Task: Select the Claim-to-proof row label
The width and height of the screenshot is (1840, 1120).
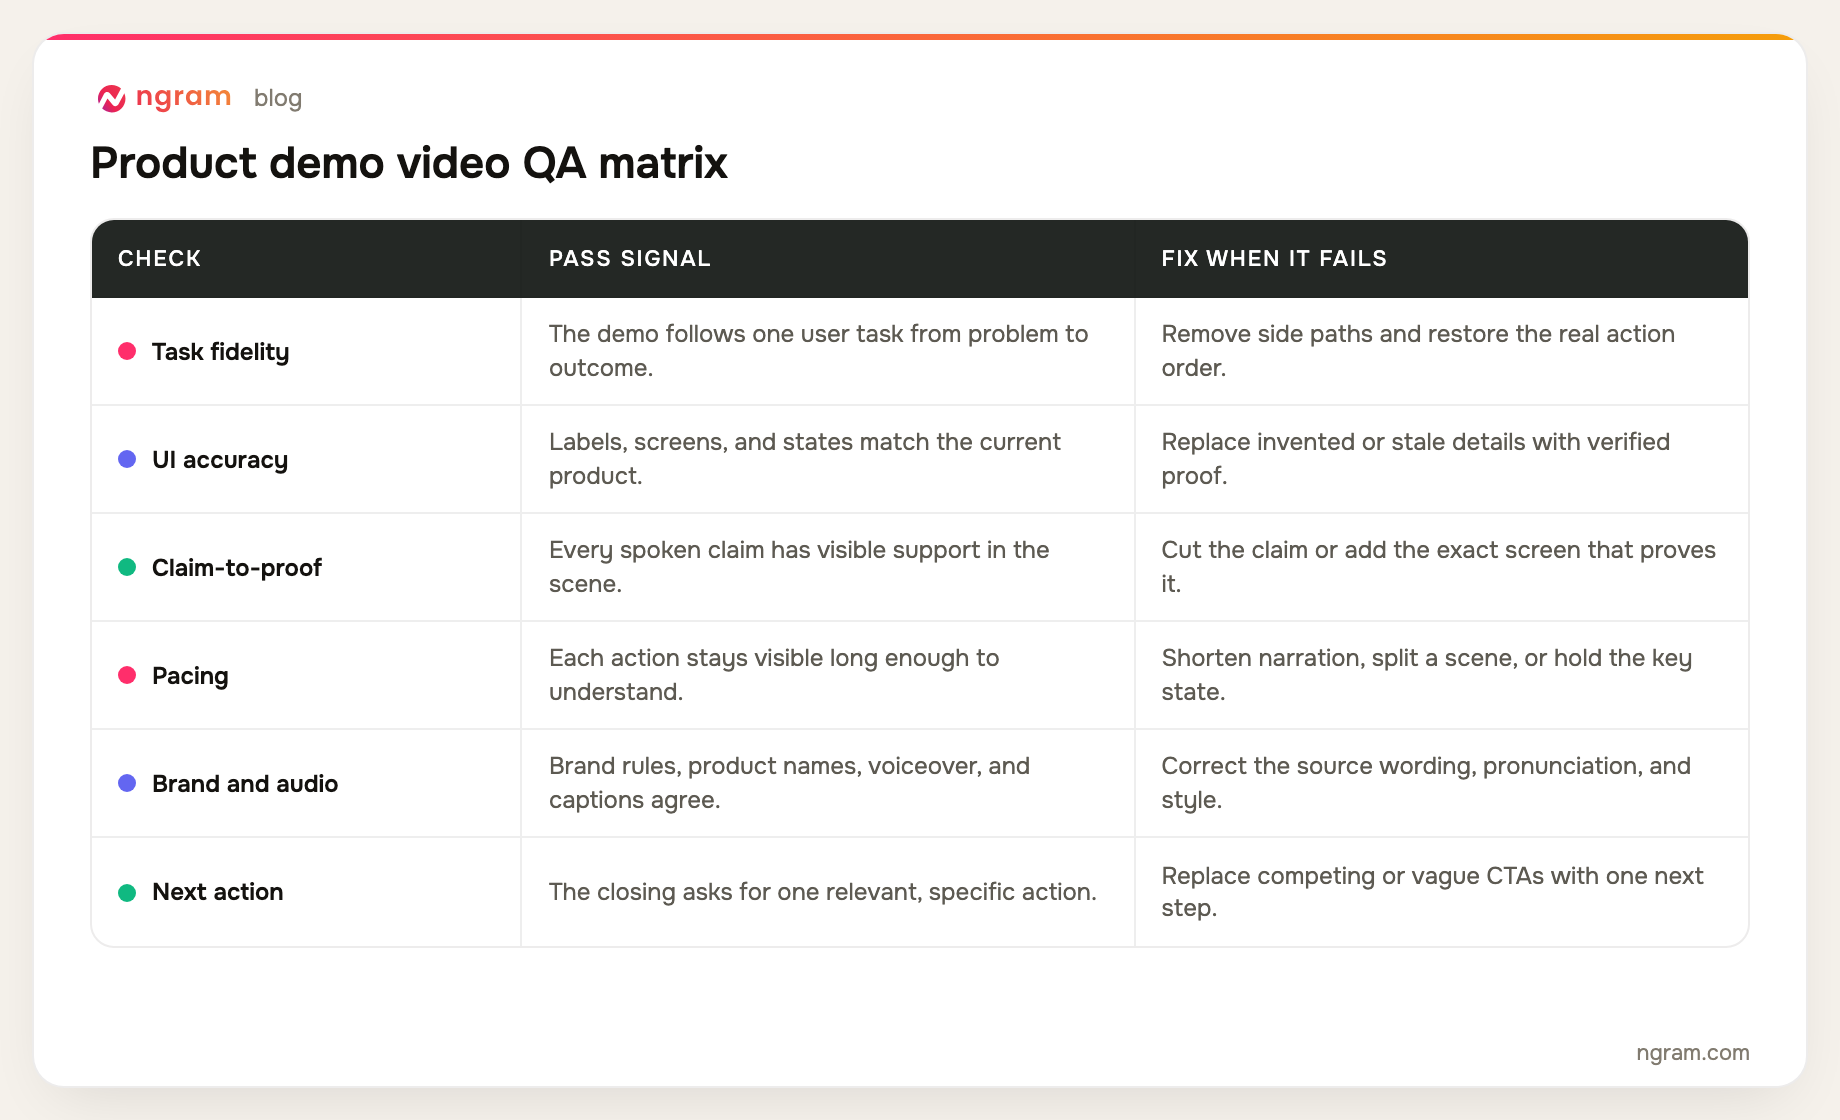Action: [x=237, y=568]
